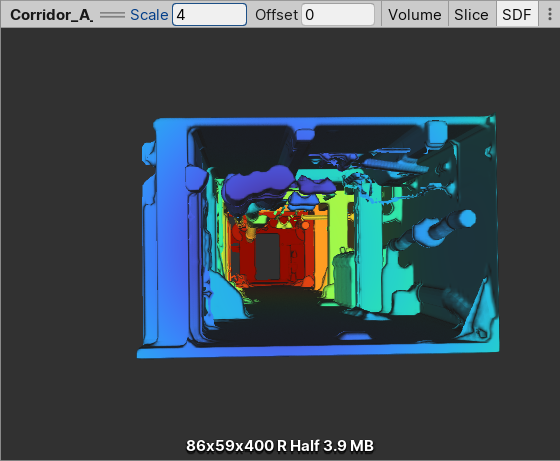Open the three-dot more options menu
The width and height of the screenshot is (560, 461).
(550, 14)
